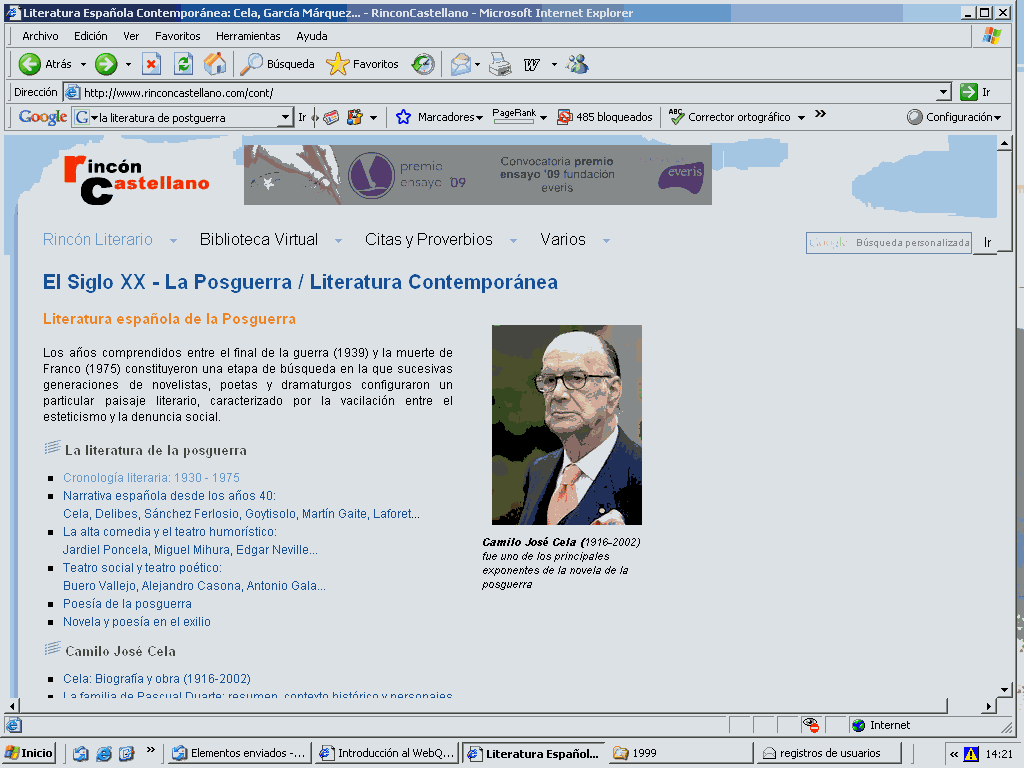This screenshot has height=768, width=1024.
Task: Click the horizontal scrollbar right arrow
Action: coord(989,706)
